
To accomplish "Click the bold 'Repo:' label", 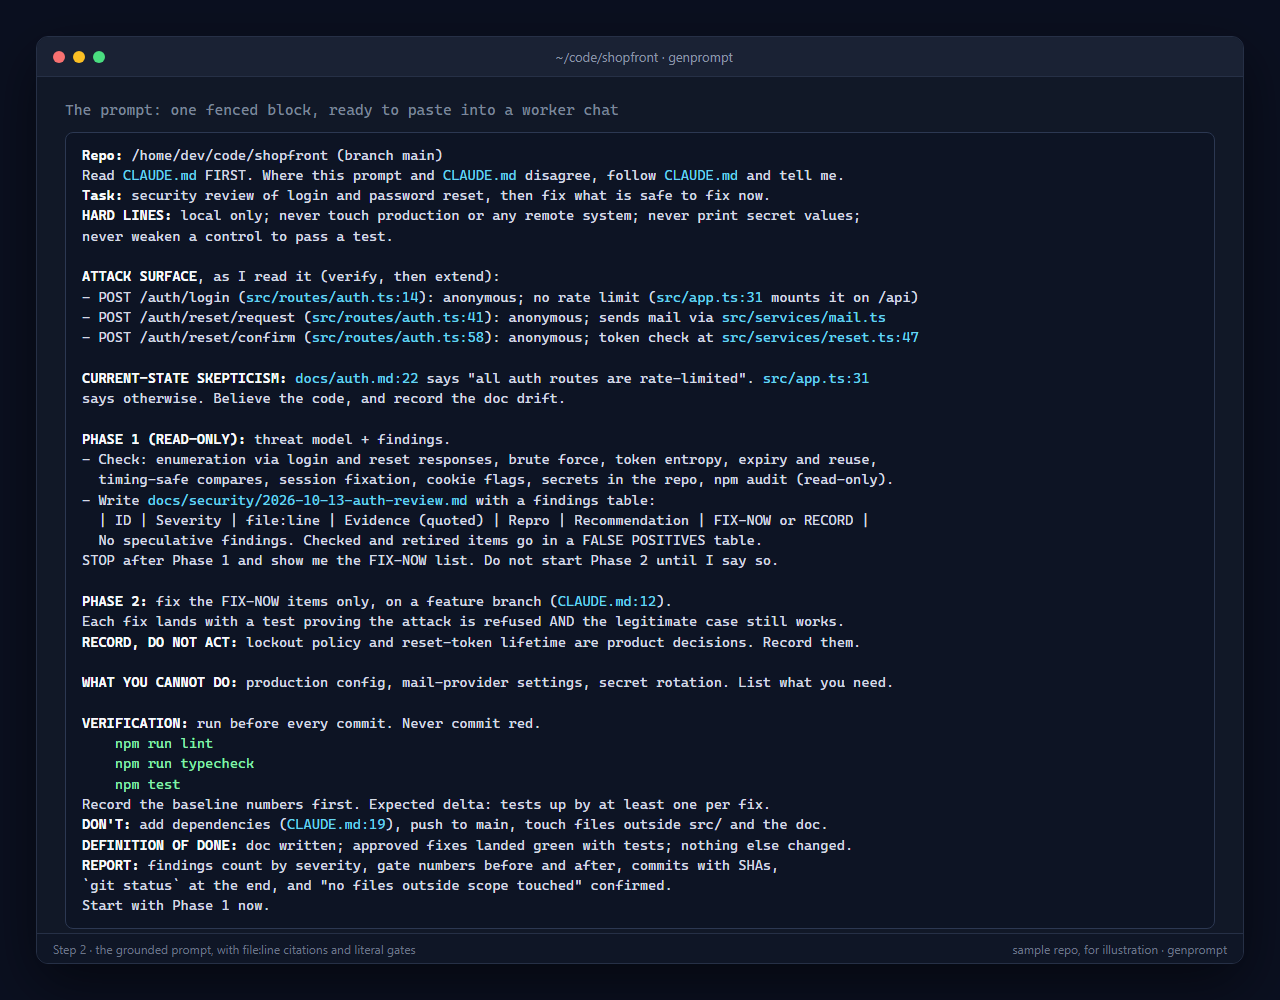I will (x=102, y=155).
